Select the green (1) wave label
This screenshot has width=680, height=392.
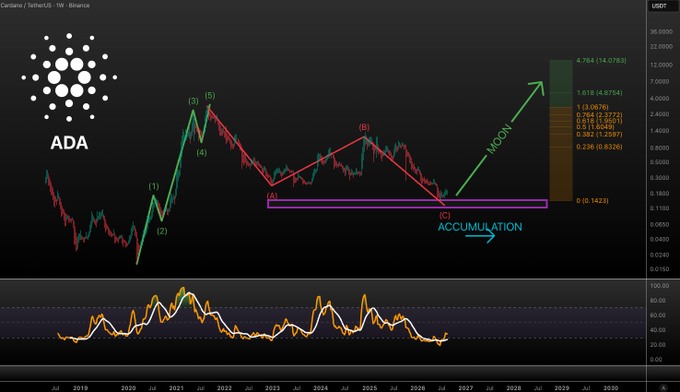click(x=154, y=186)
